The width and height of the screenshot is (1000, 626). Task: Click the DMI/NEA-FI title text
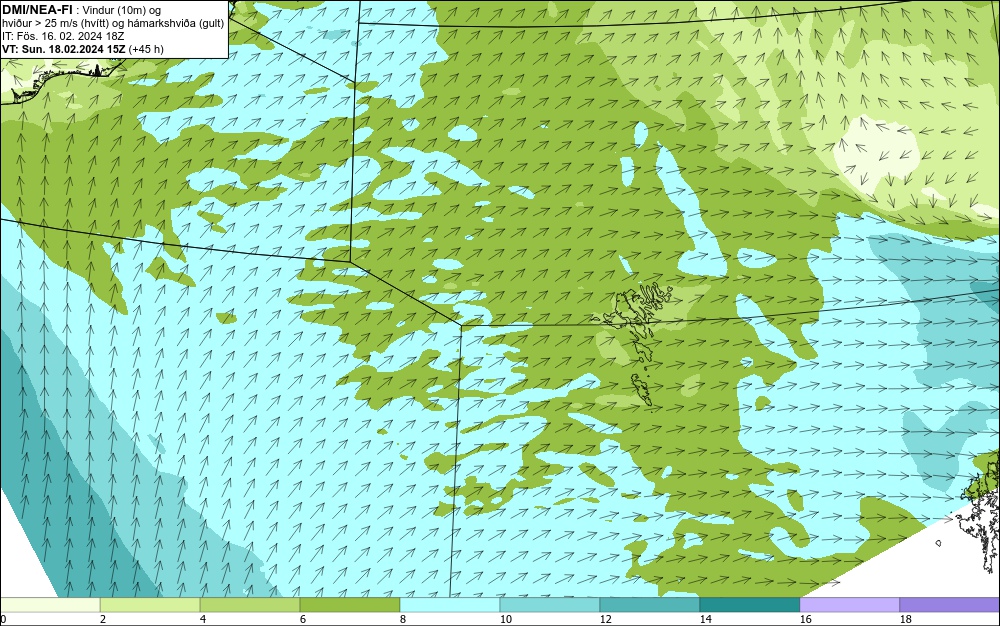point(37,10)
